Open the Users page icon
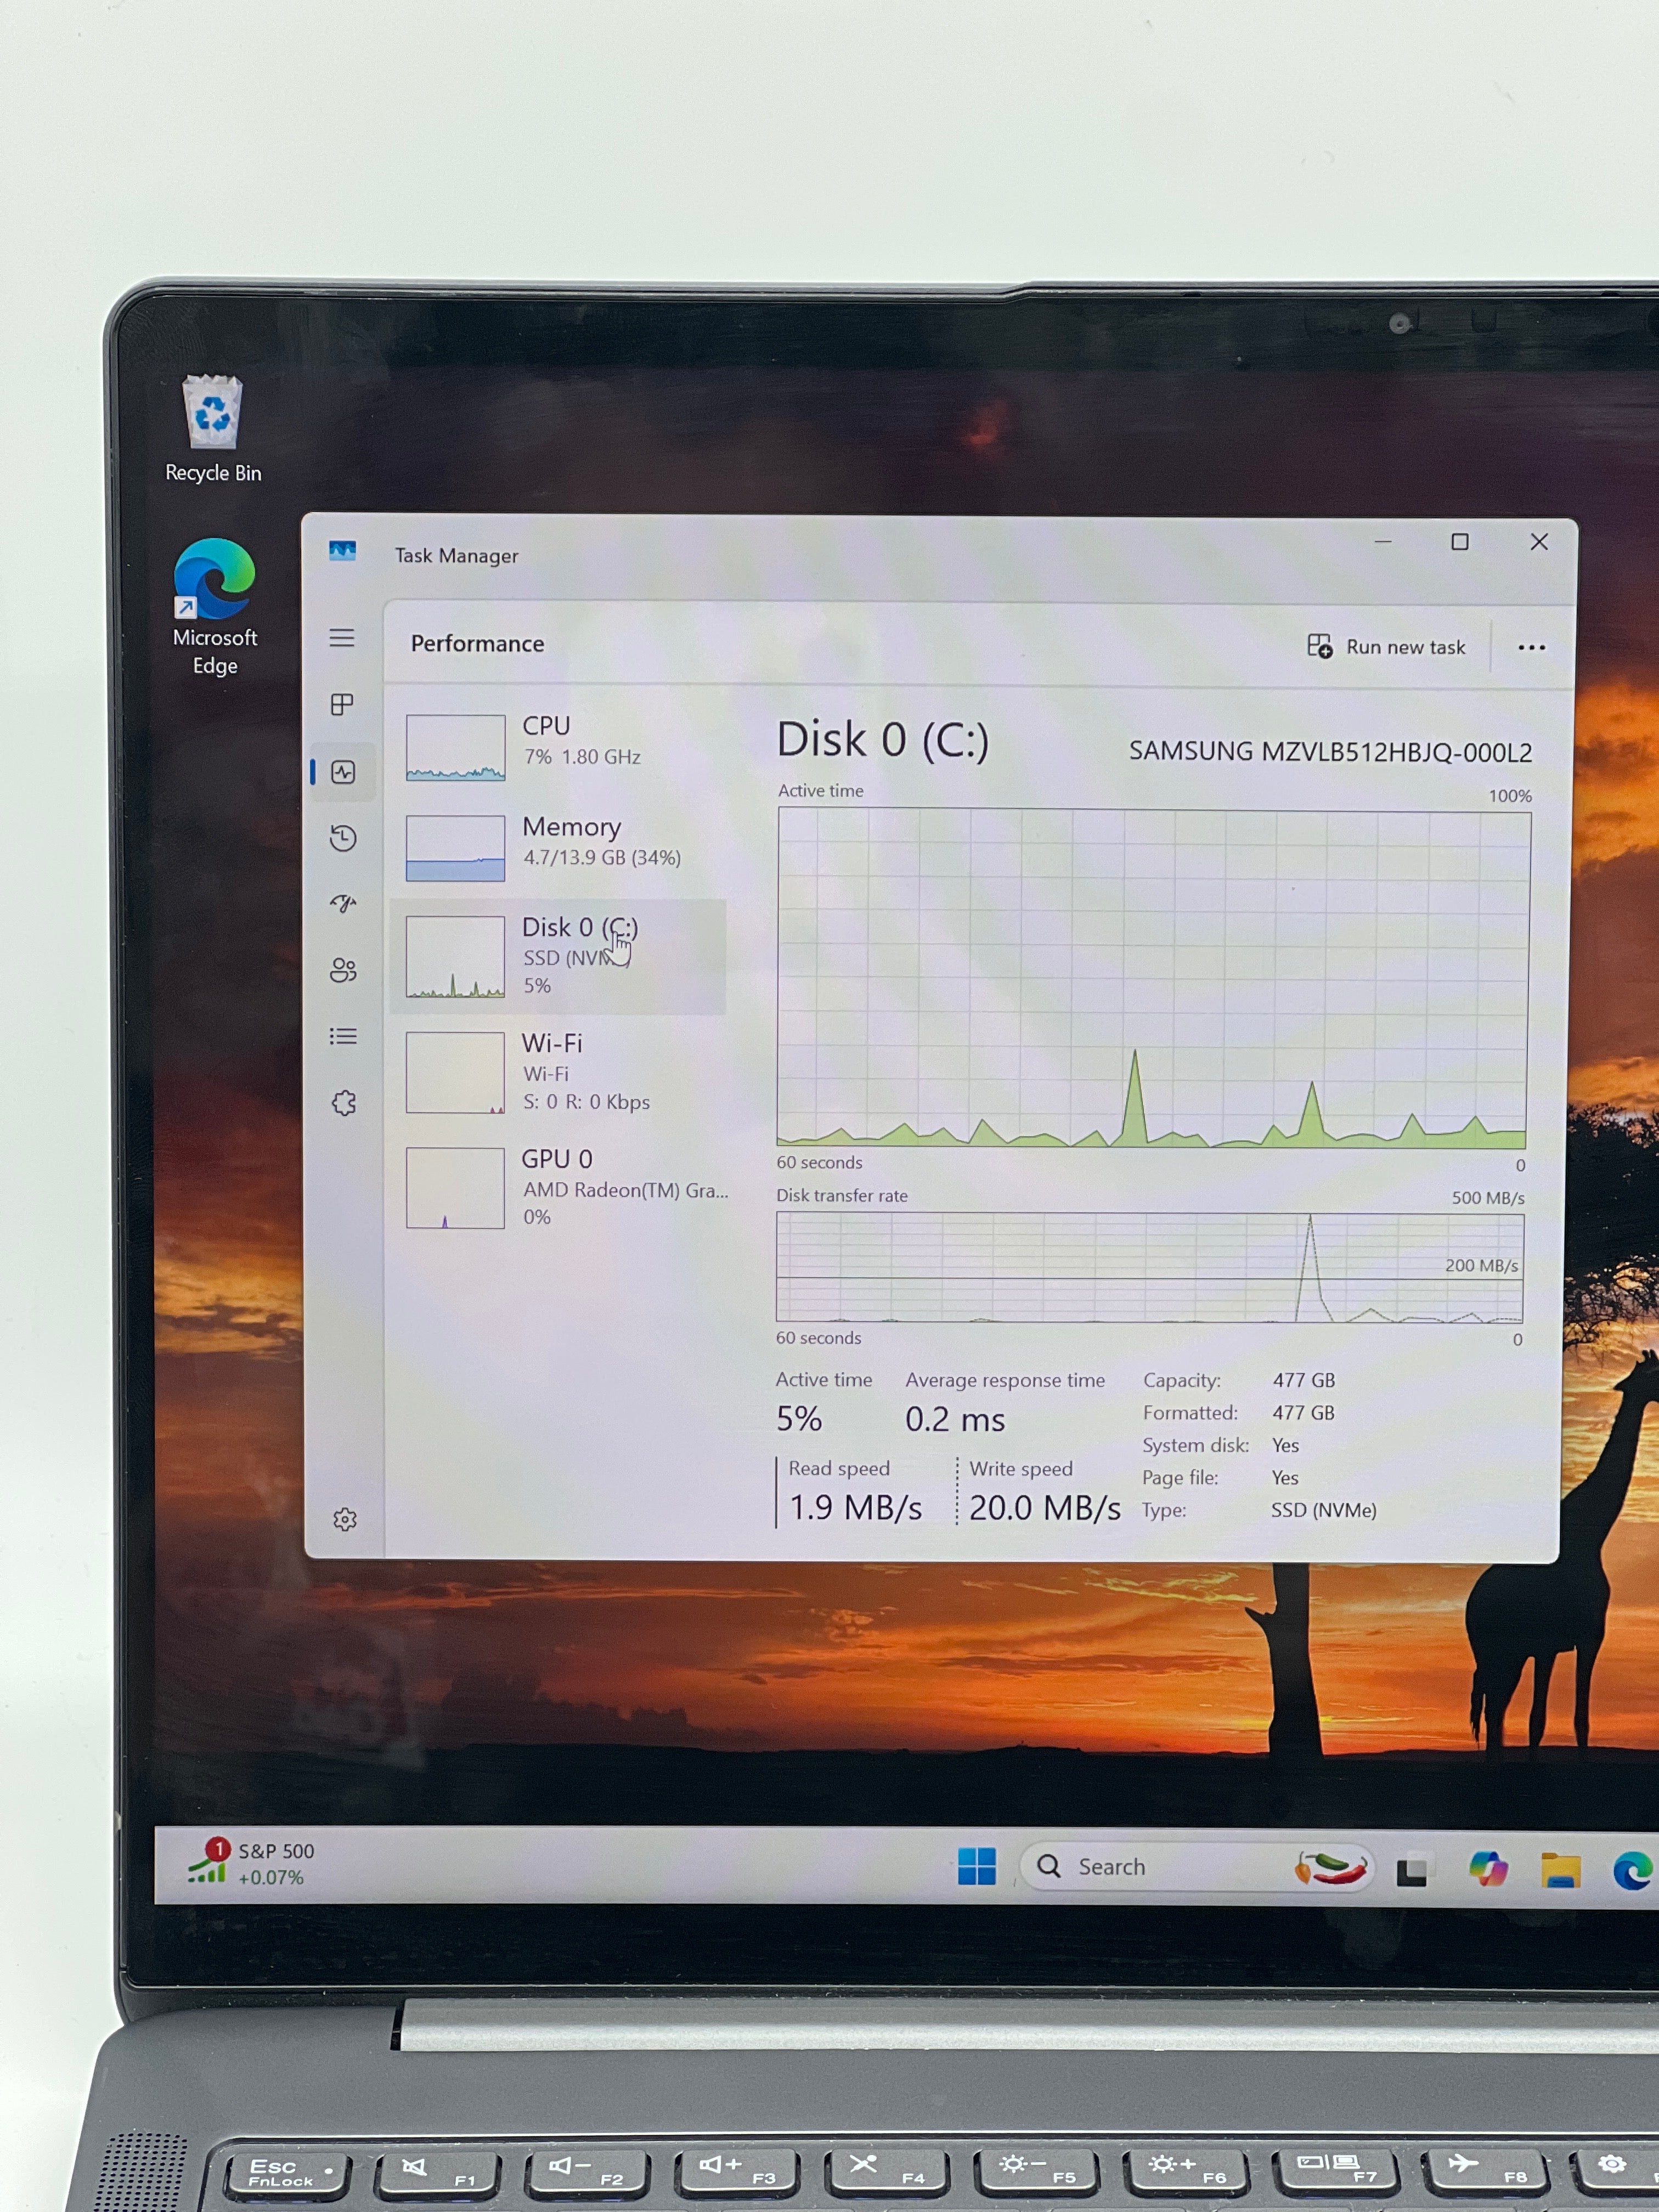The height and width of the screenshot is (2212, 1659). (343, 970)
